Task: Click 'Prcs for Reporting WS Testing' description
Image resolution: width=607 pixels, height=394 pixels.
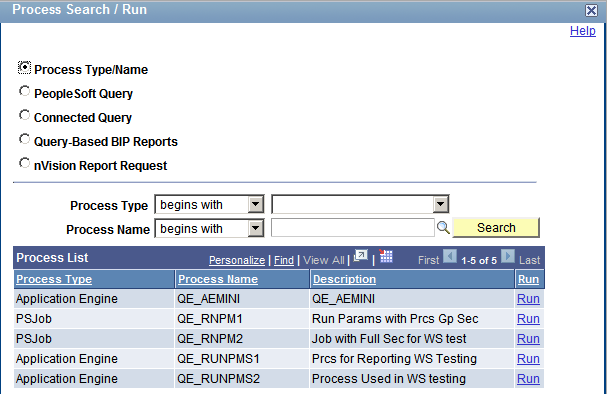Action: tap(394, 359)
